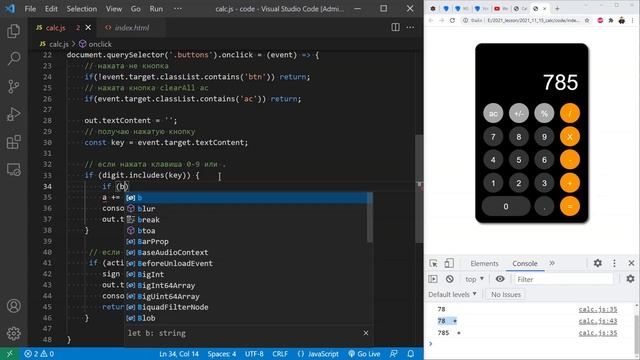Viewport: 640px width, 360px height.
Task: Open the Manage gear in VS Code
Action: 13,333
